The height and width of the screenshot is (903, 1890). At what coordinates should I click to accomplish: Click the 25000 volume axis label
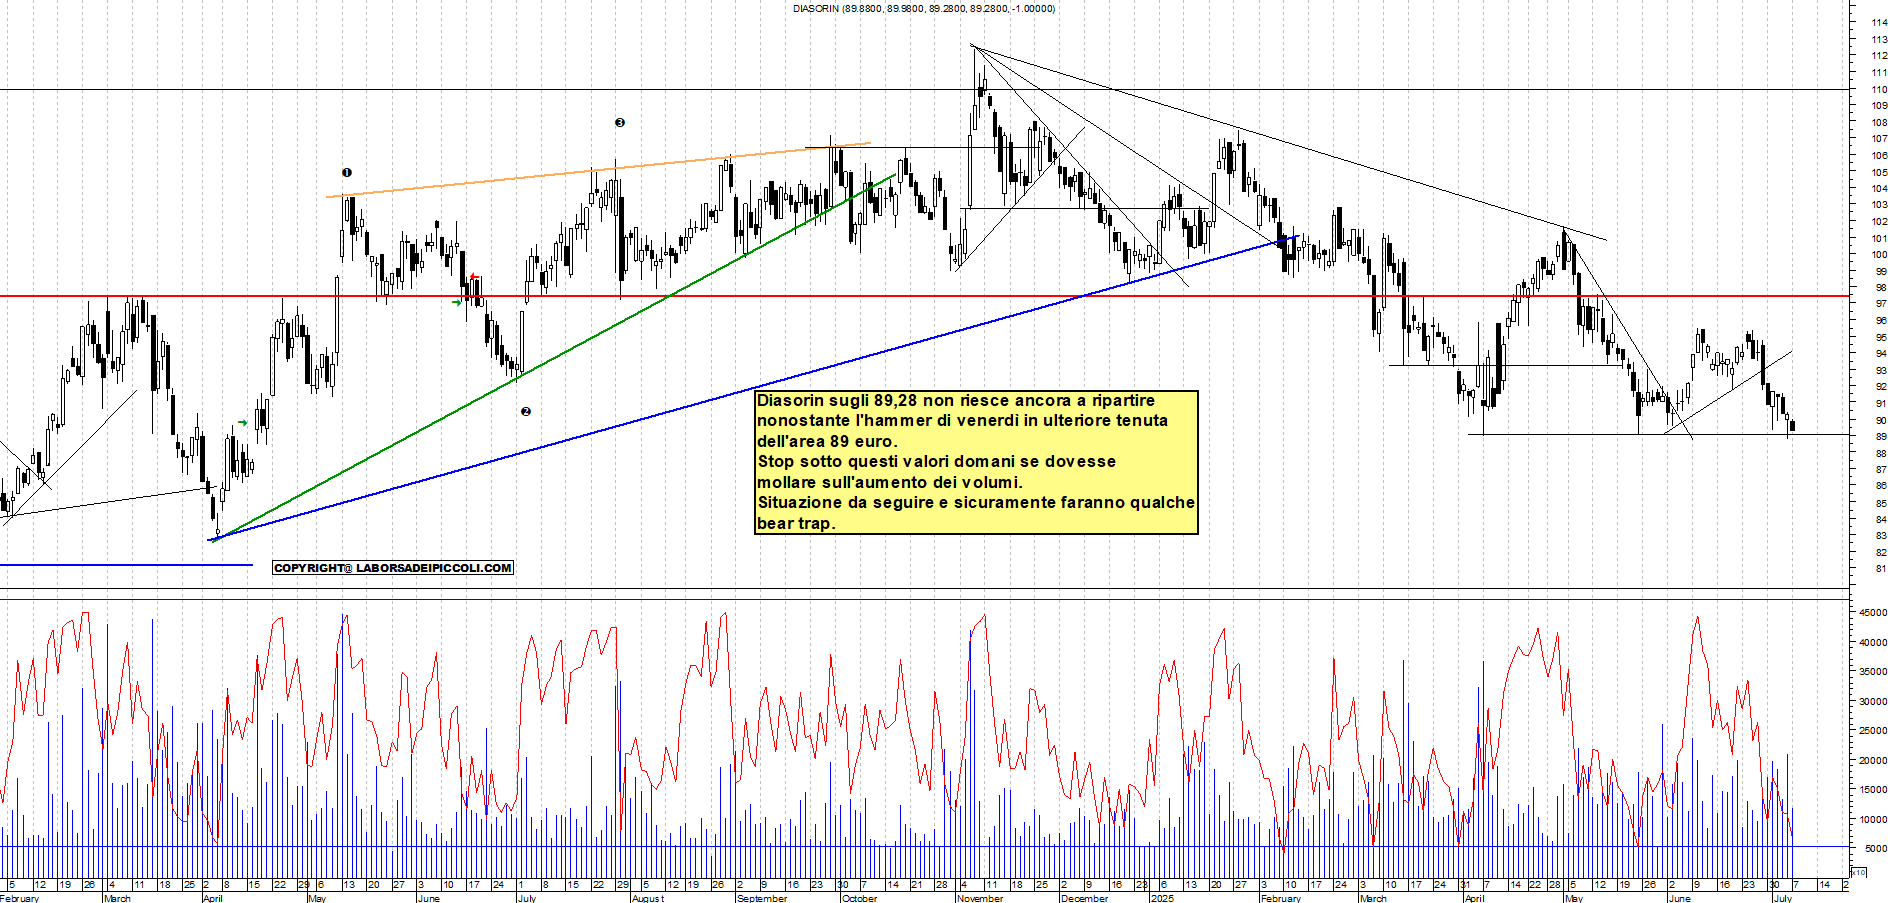pos(1873,731)
